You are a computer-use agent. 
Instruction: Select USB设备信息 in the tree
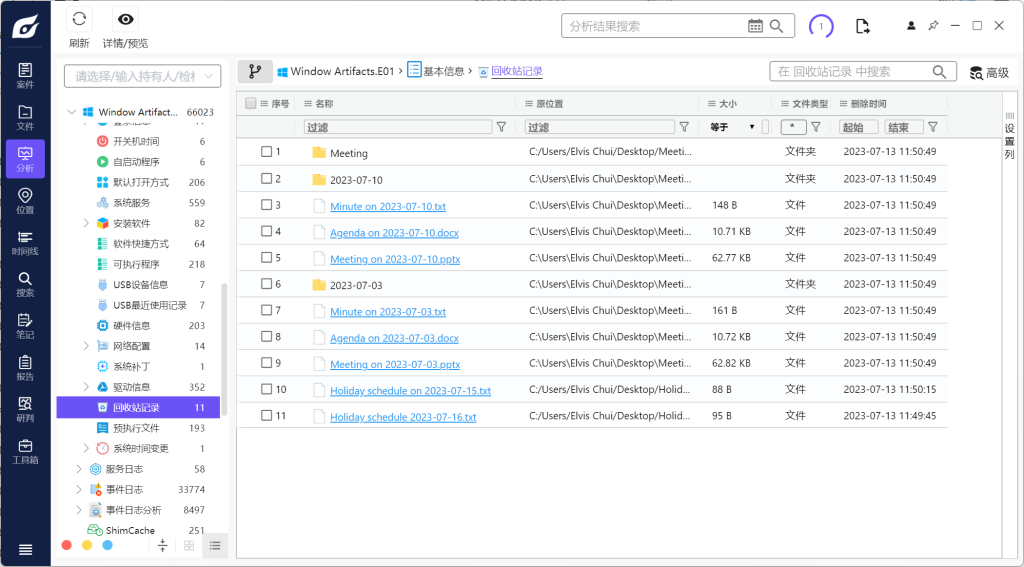(x=140, y=285)
